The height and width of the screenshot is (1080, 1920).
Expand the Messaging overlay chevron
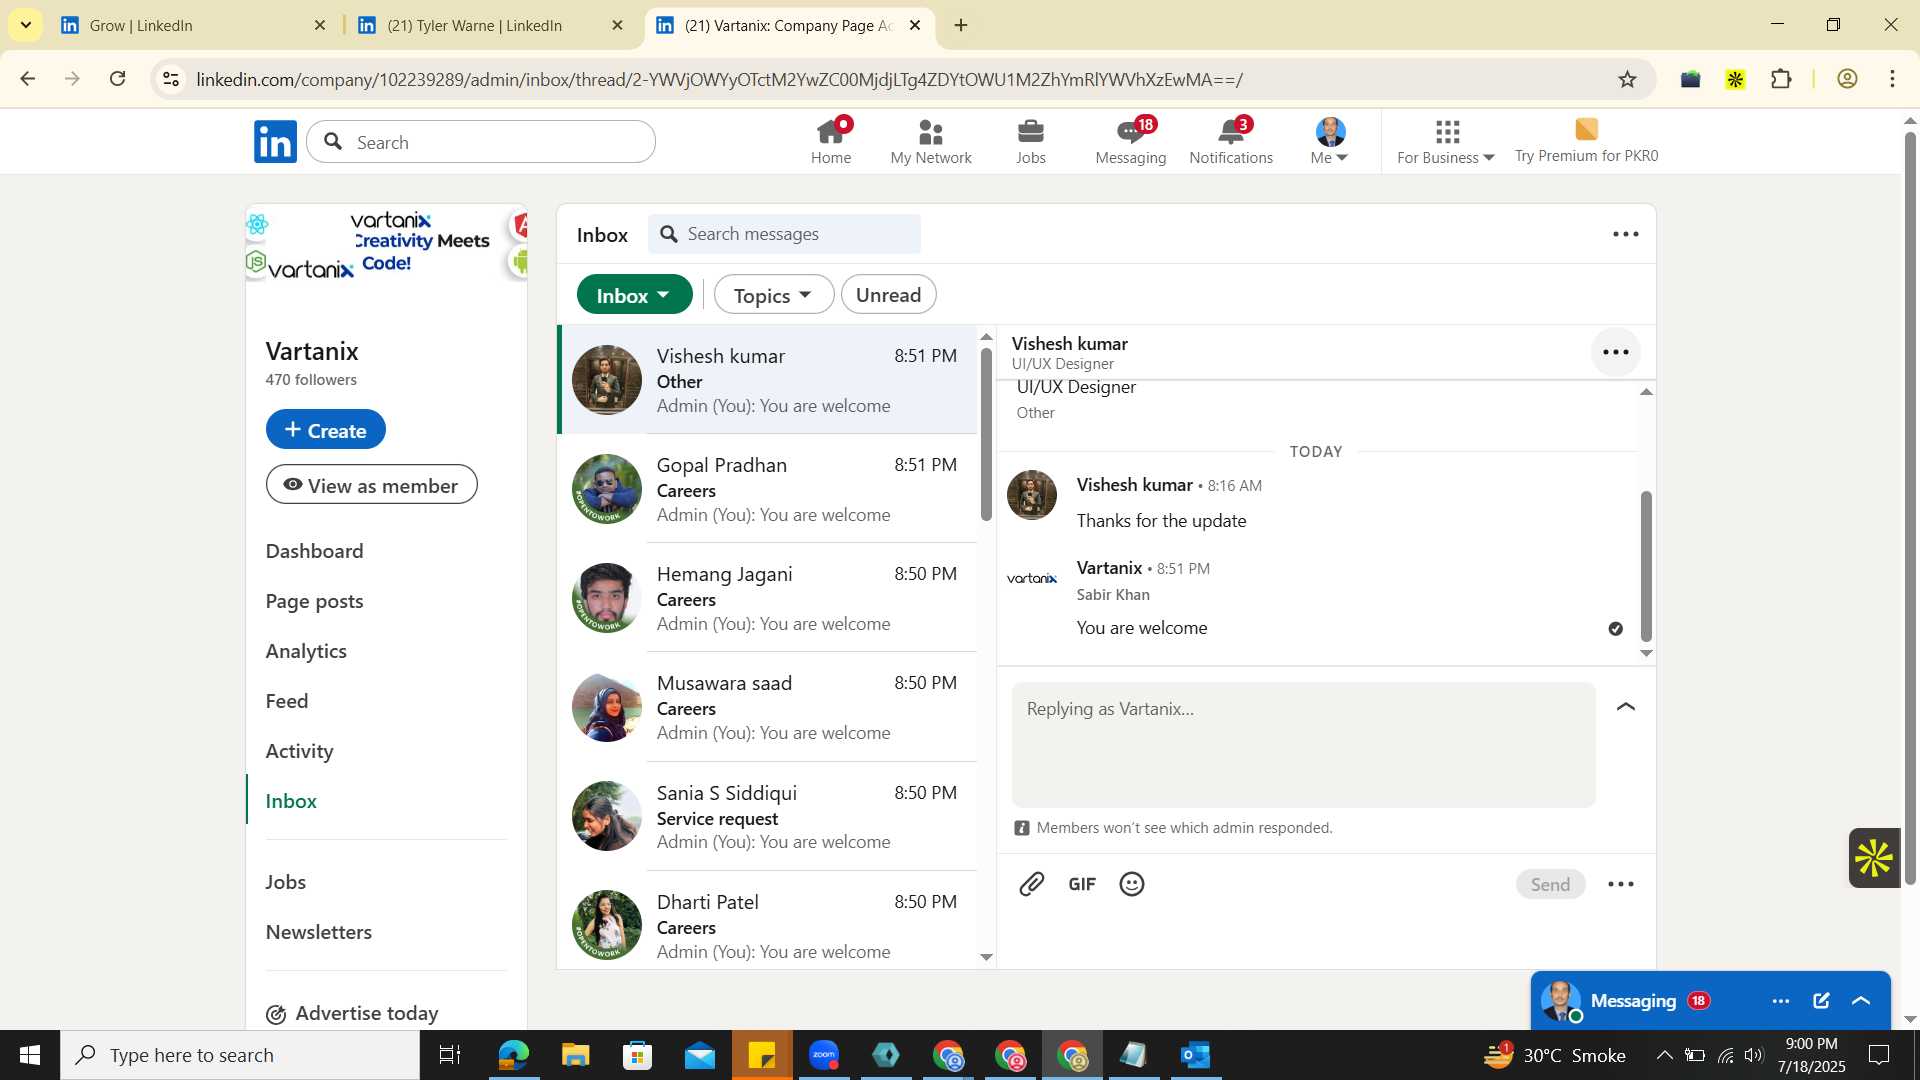click(1861, 1001)
